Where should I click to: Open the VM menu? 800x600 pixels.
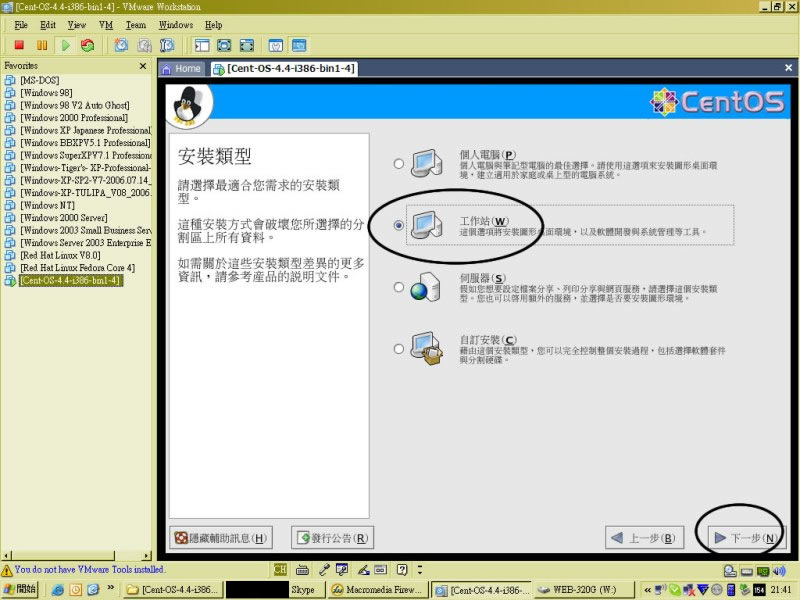pyautogui.click(x=106, y=25)
